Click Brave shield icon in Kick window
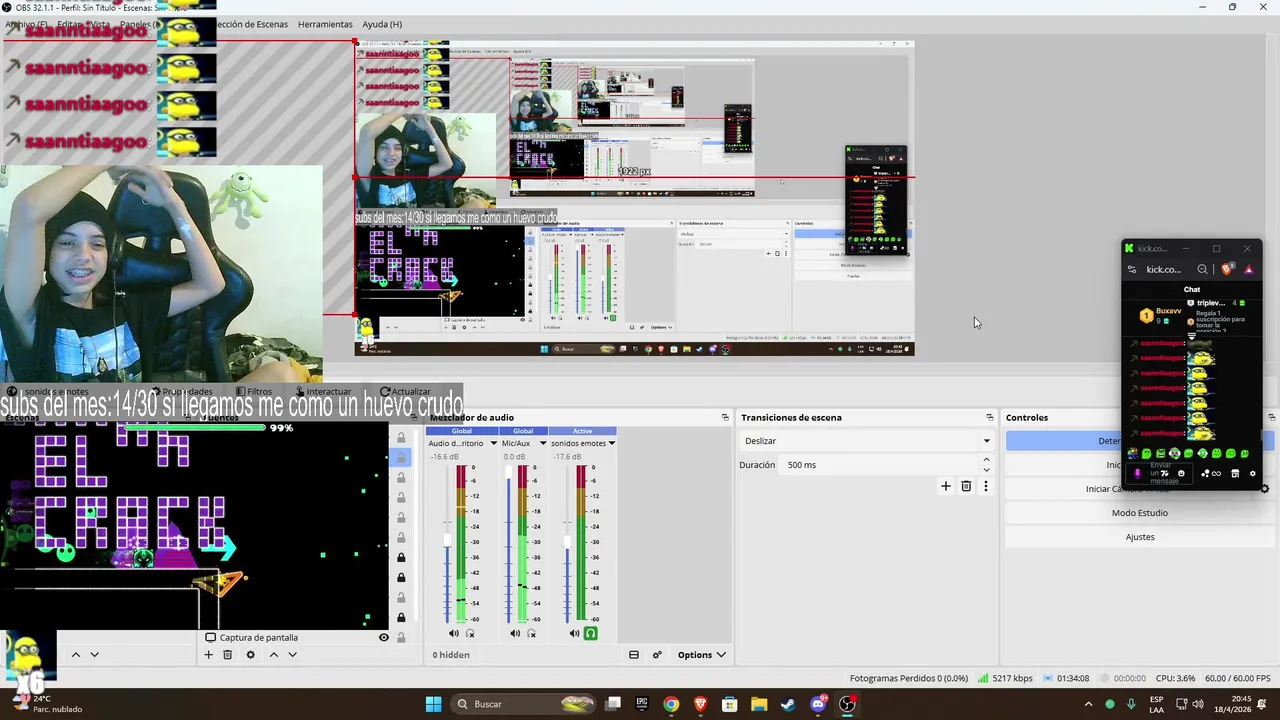The width and height of the screenshot is (1280, 720). pos(1228,269)
